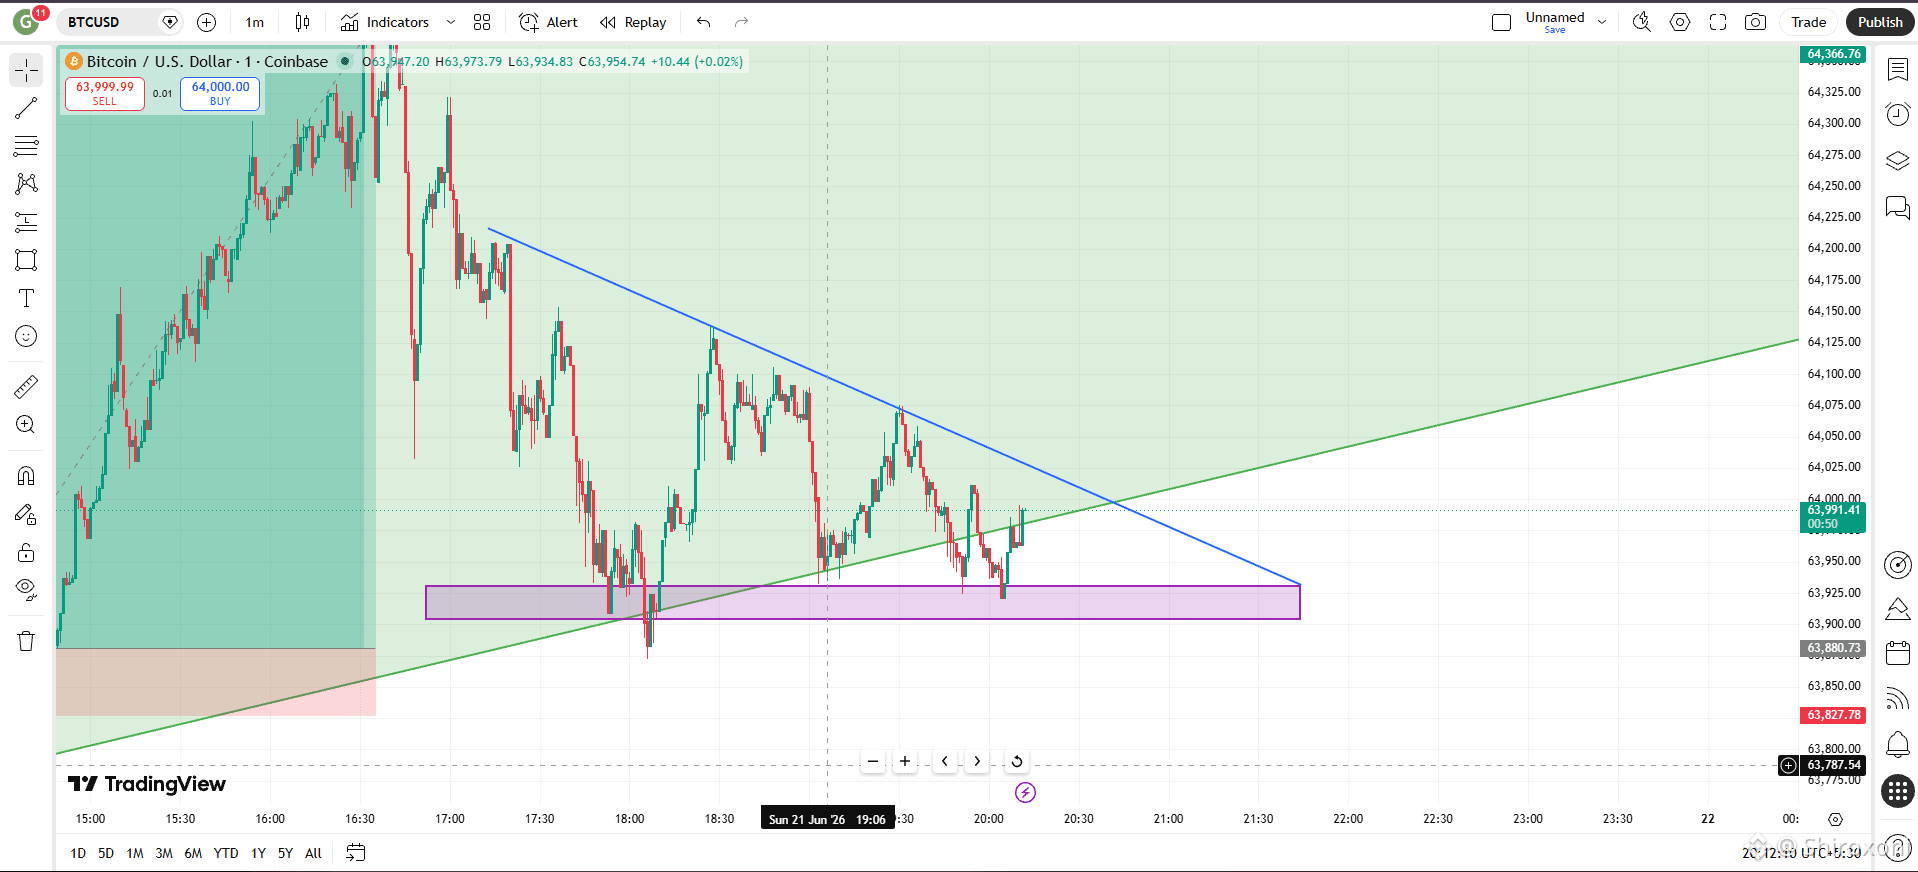The width and height of the screenshot is (1918, 872).
Task: Toggle stay in drawing mode
Action: point(26,514)
